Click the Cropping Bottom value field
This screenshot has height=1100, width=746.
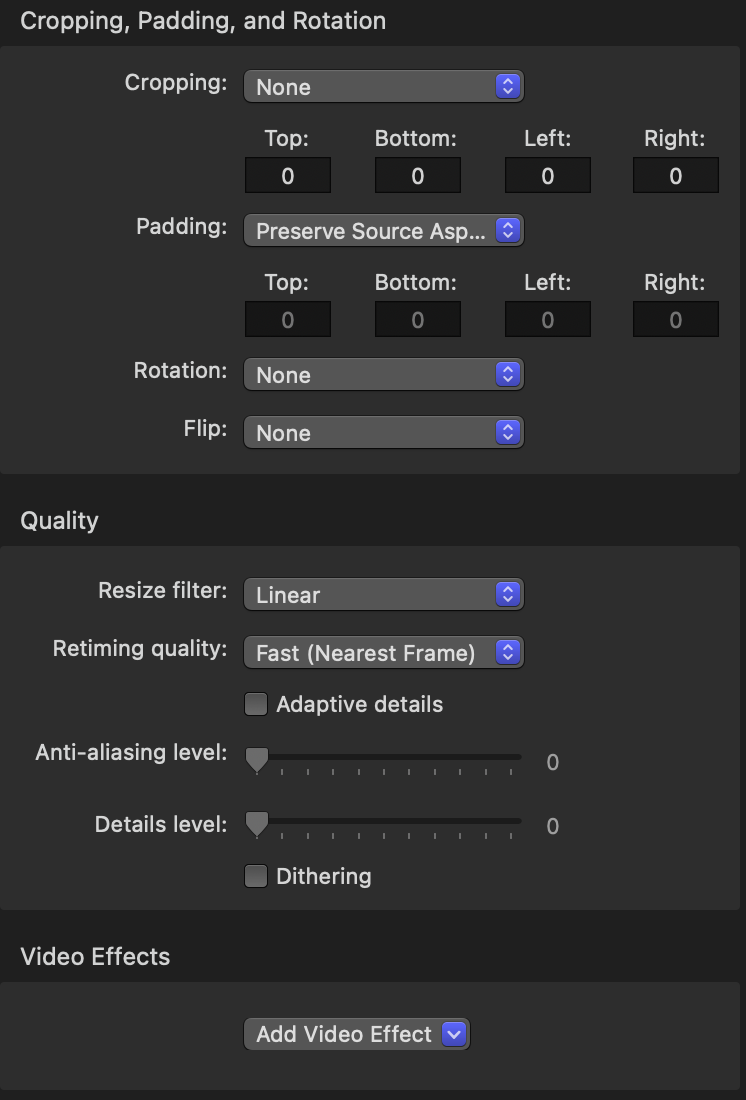pos(417,177)
